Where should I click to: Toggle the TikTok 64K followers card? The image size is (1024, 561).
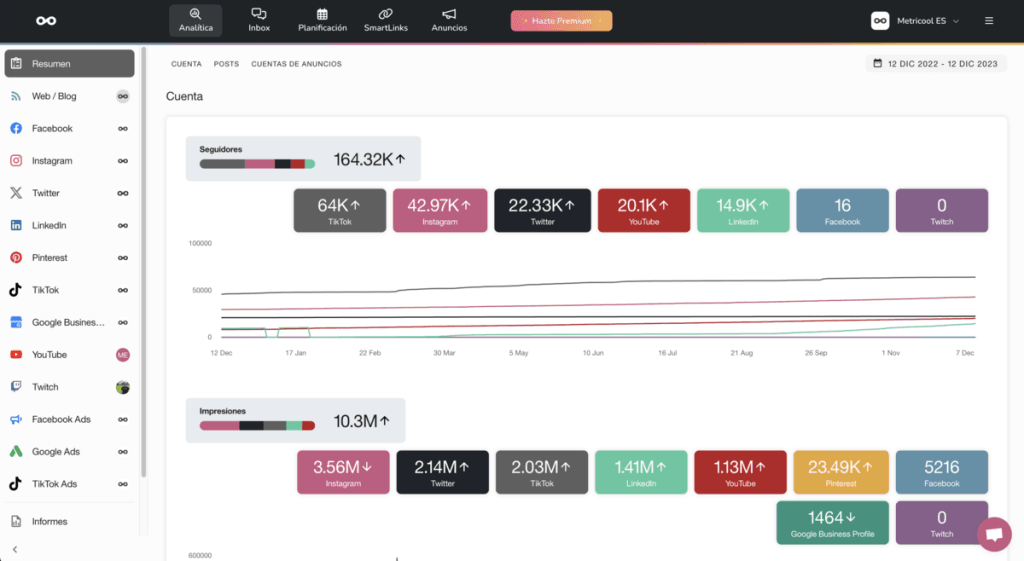[340, 210]
